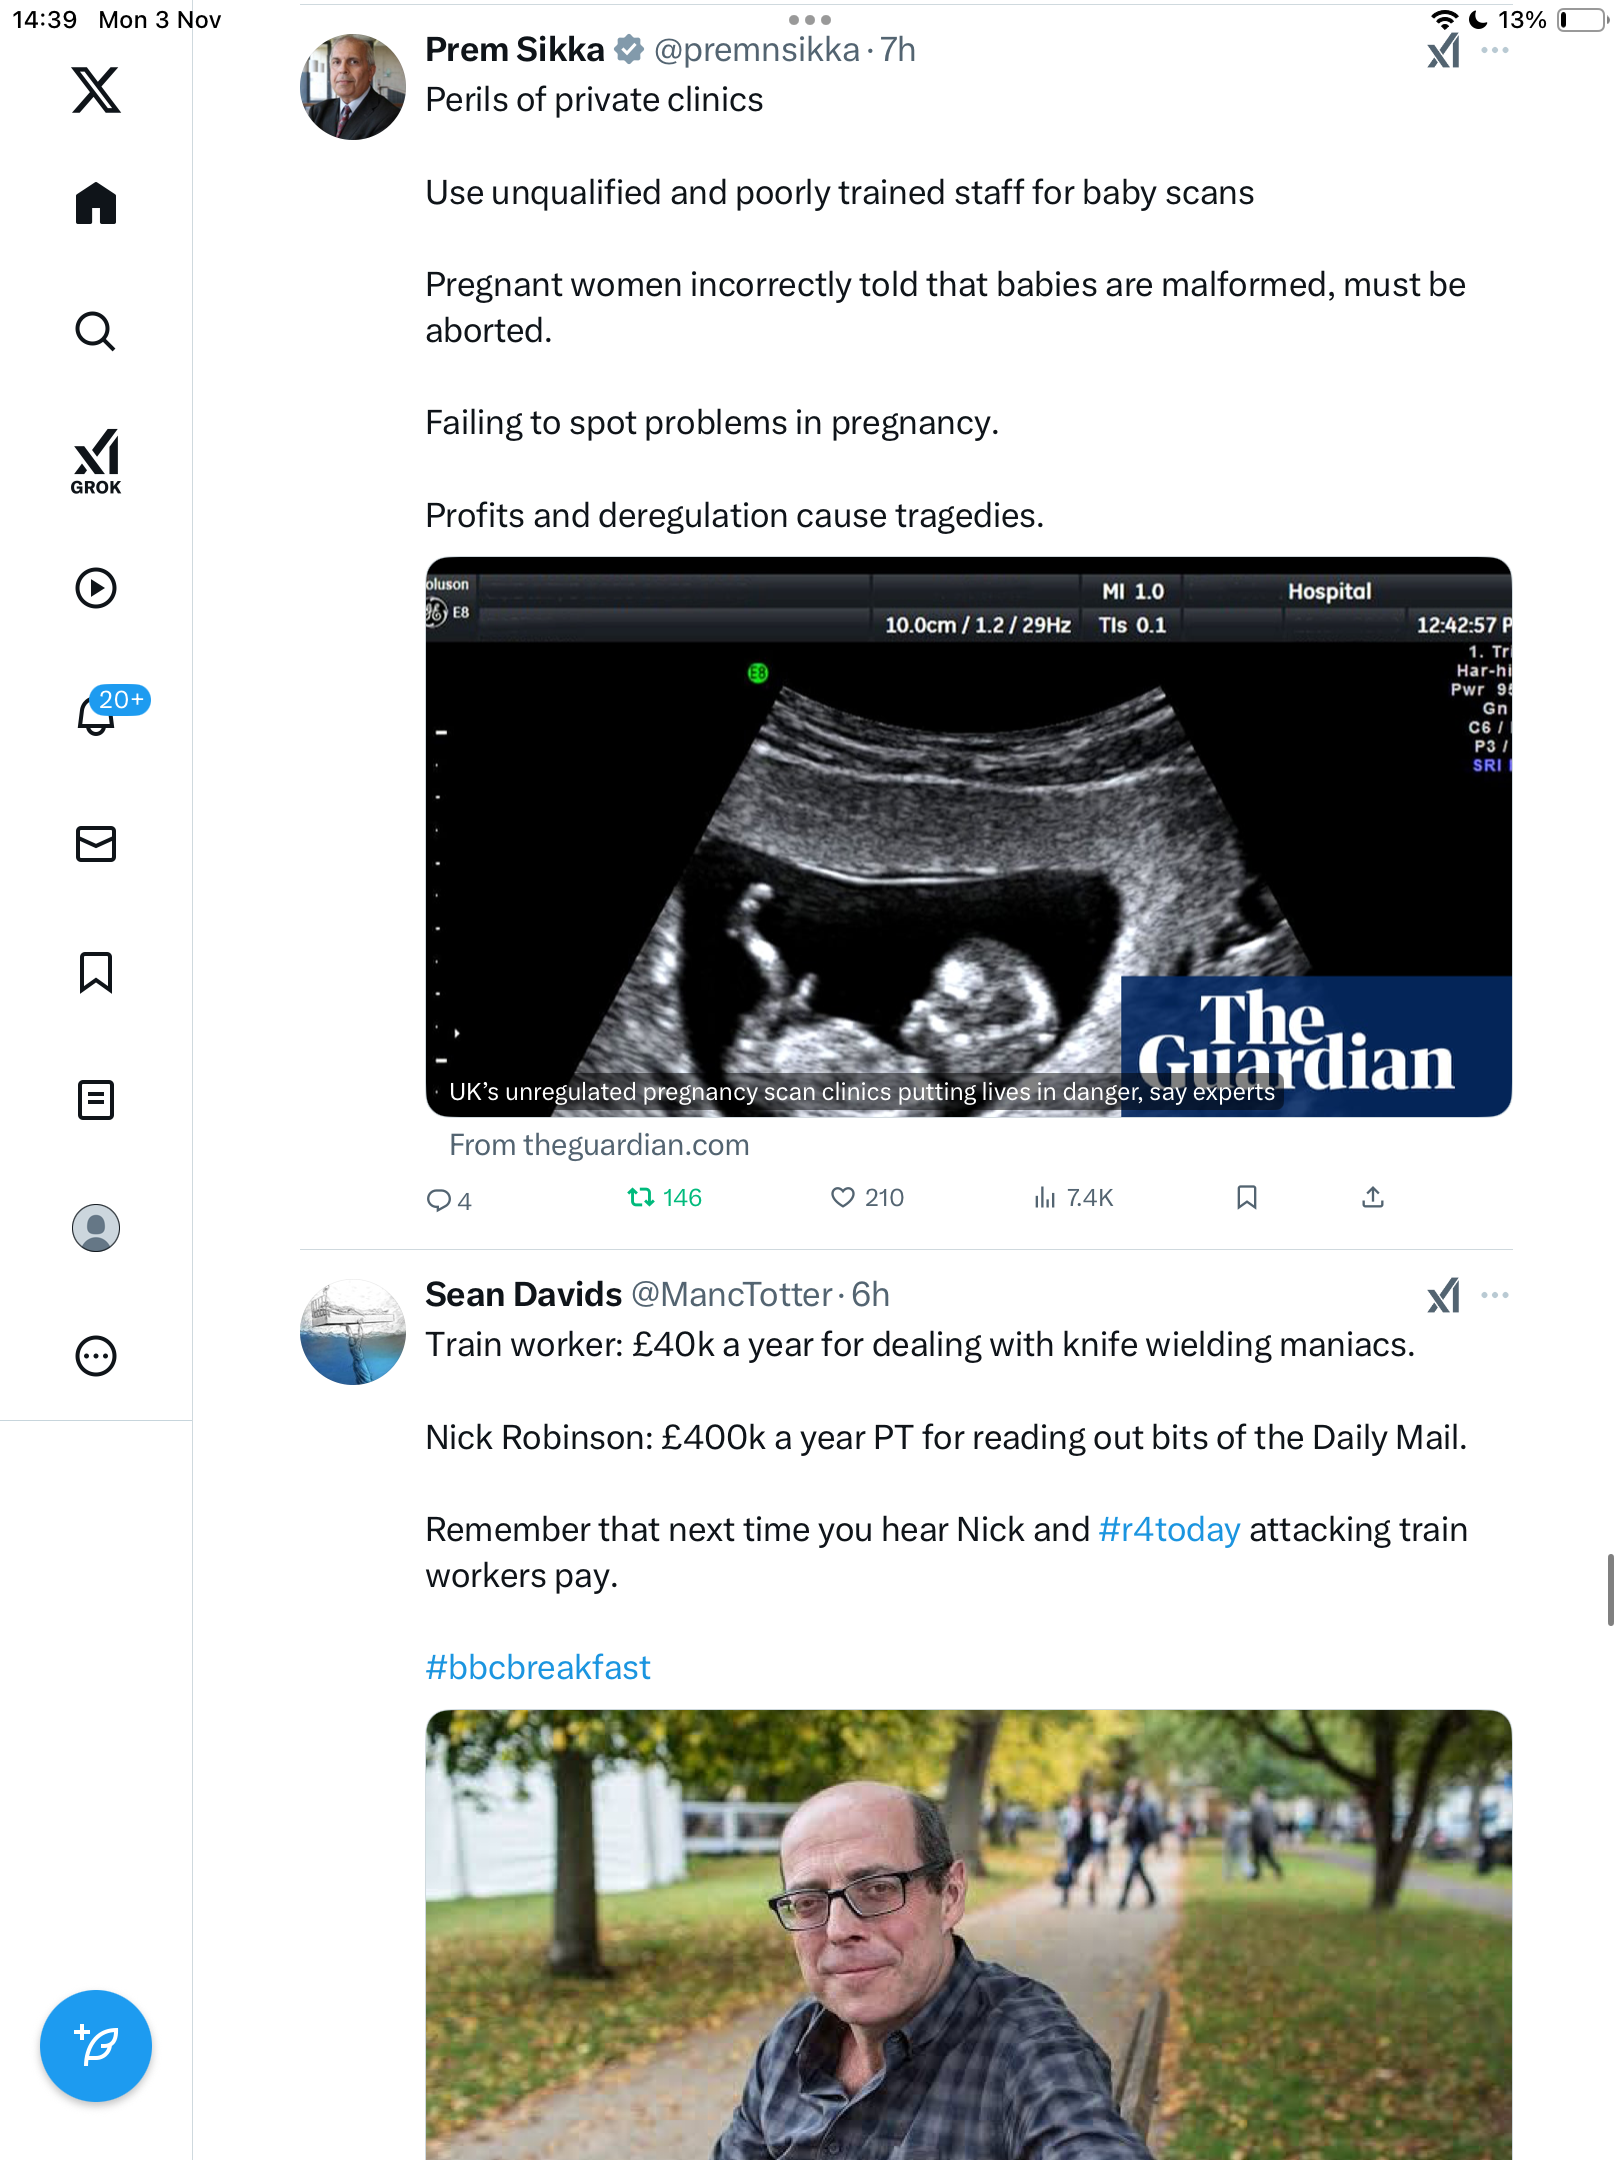The height and width of the screenshot is (2160, 1620).
Task: Open the Lists icon in sidebar
Action: coord(96,1100)
